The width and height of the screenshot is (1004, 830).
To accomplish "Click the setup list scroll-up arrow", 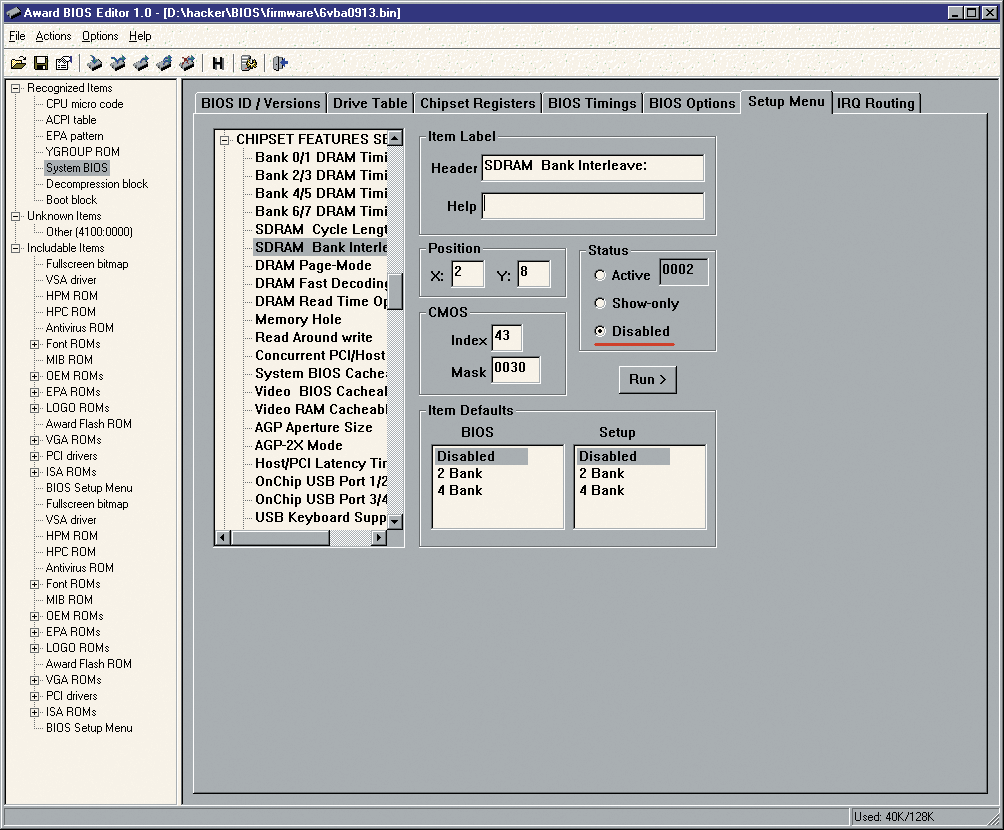I will coord(395,138).
